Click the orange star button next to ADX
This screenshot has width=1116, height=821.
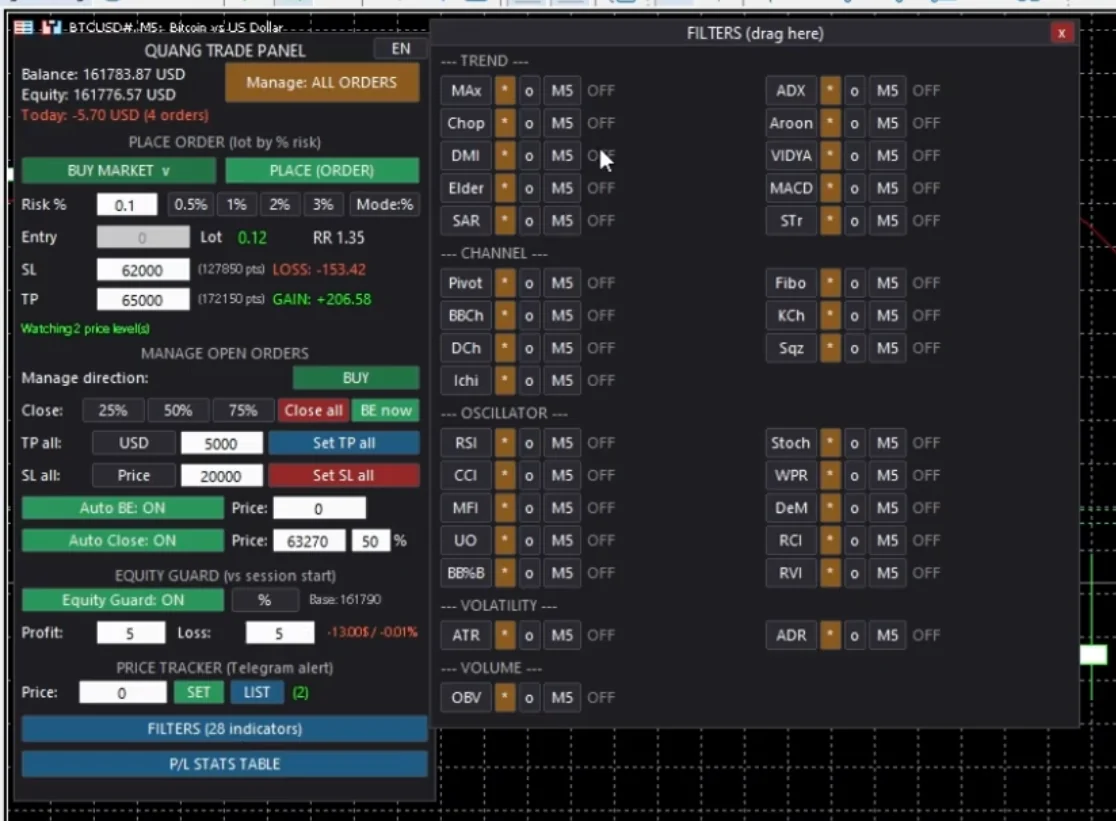(x=830, y=90)
